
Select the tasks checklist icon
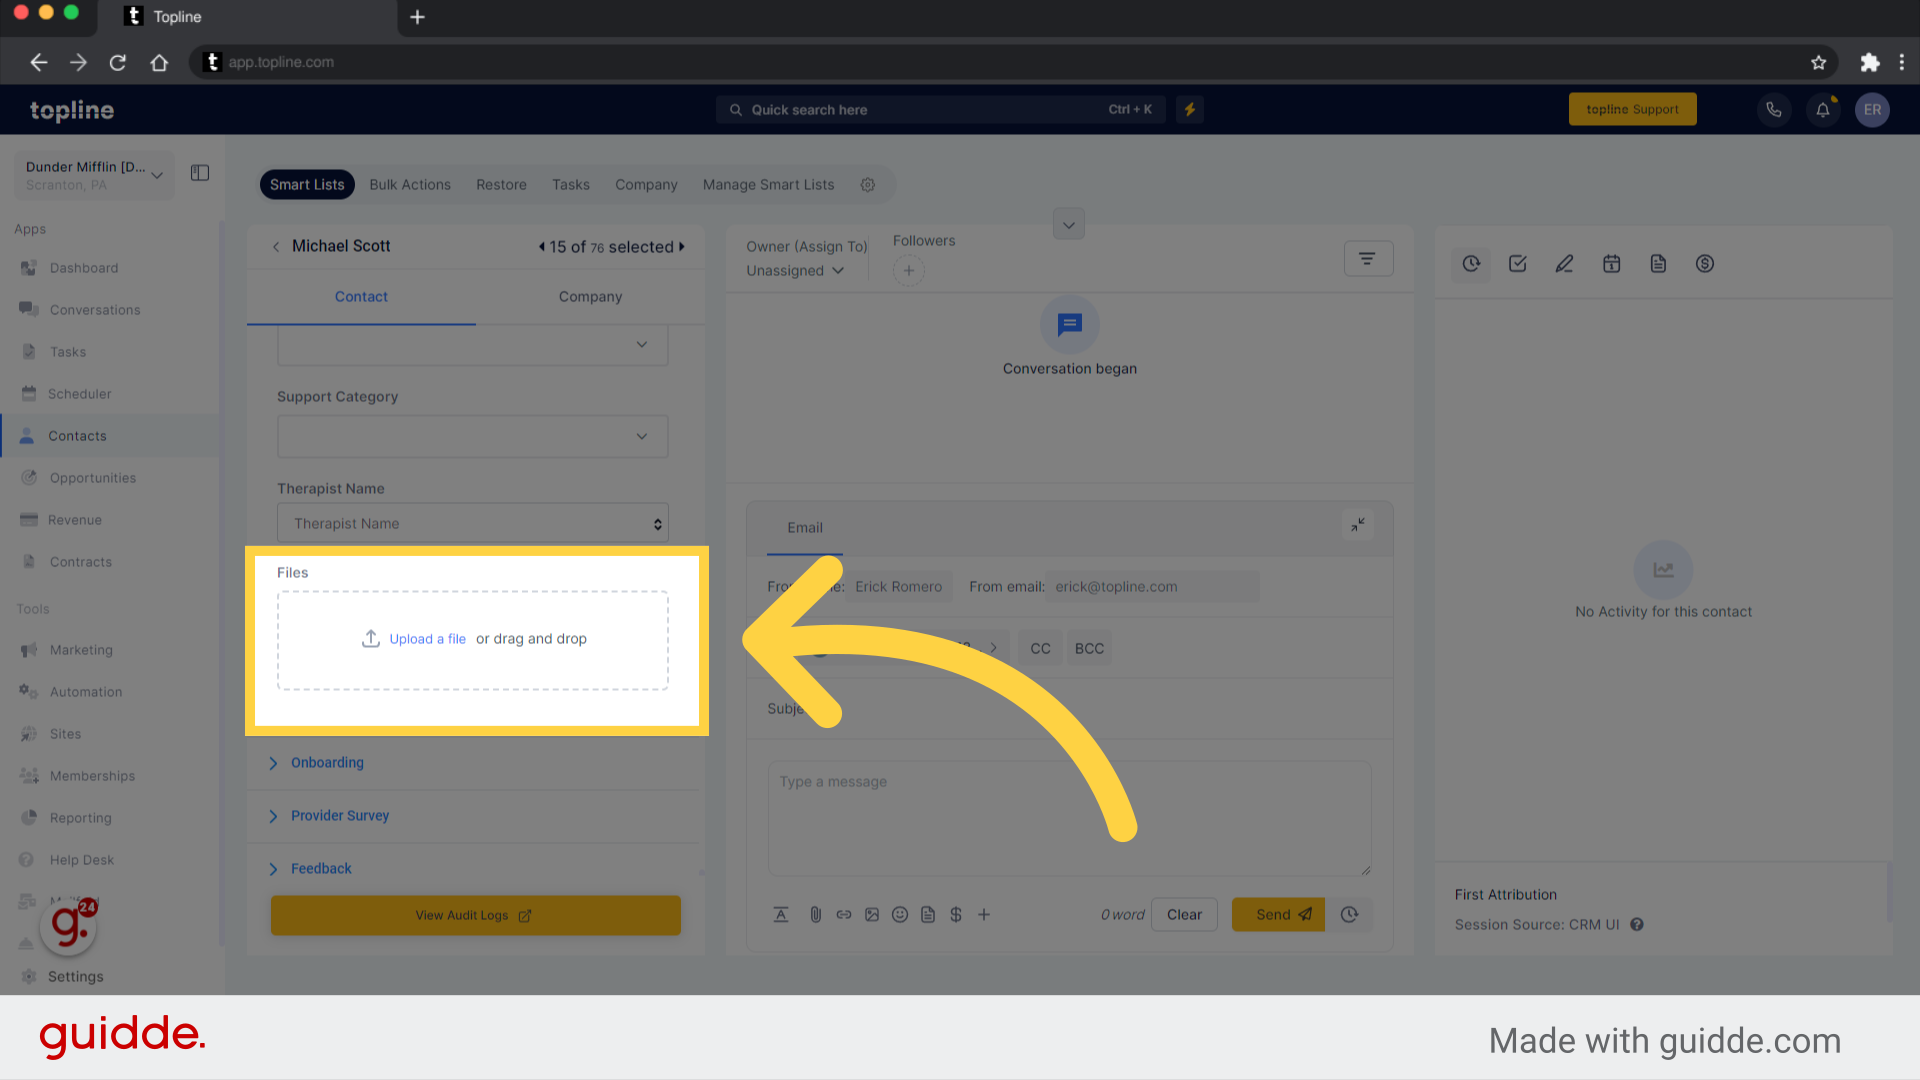(1518, 264)
